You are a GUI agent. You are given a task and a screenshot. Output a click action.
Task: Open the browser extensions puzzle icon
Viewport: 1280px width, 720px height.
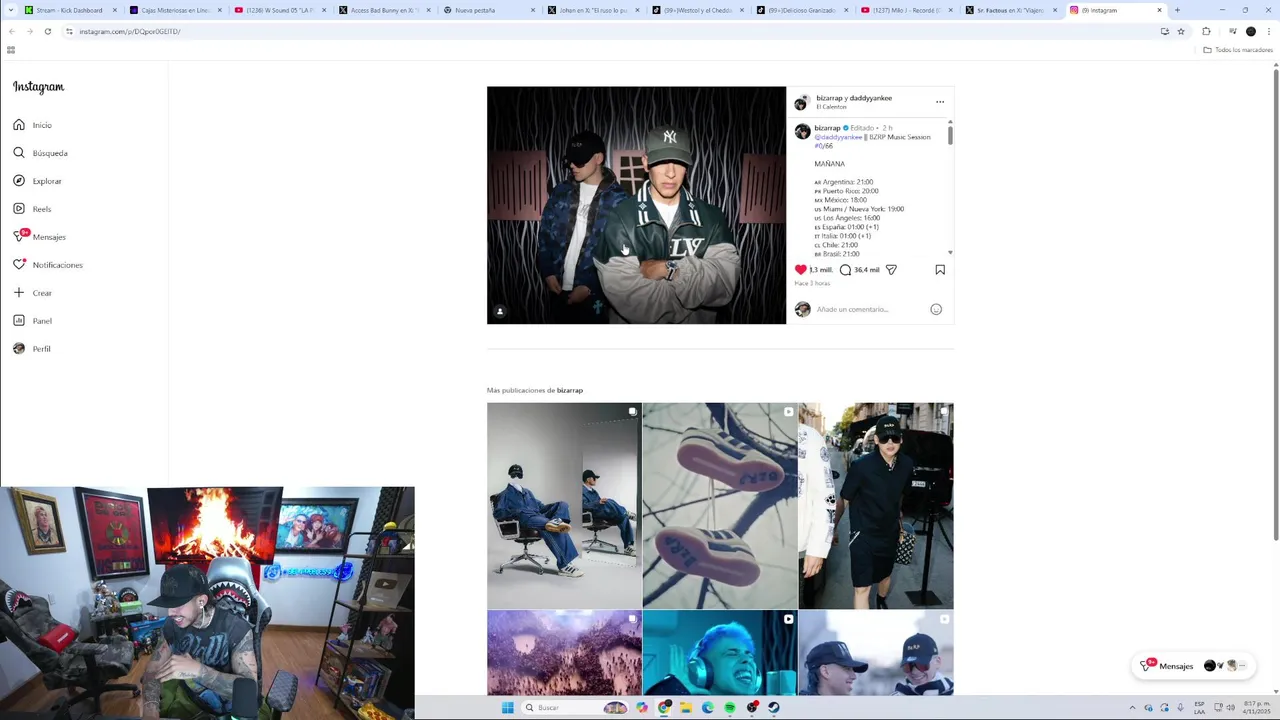(x=1206, y=31)
